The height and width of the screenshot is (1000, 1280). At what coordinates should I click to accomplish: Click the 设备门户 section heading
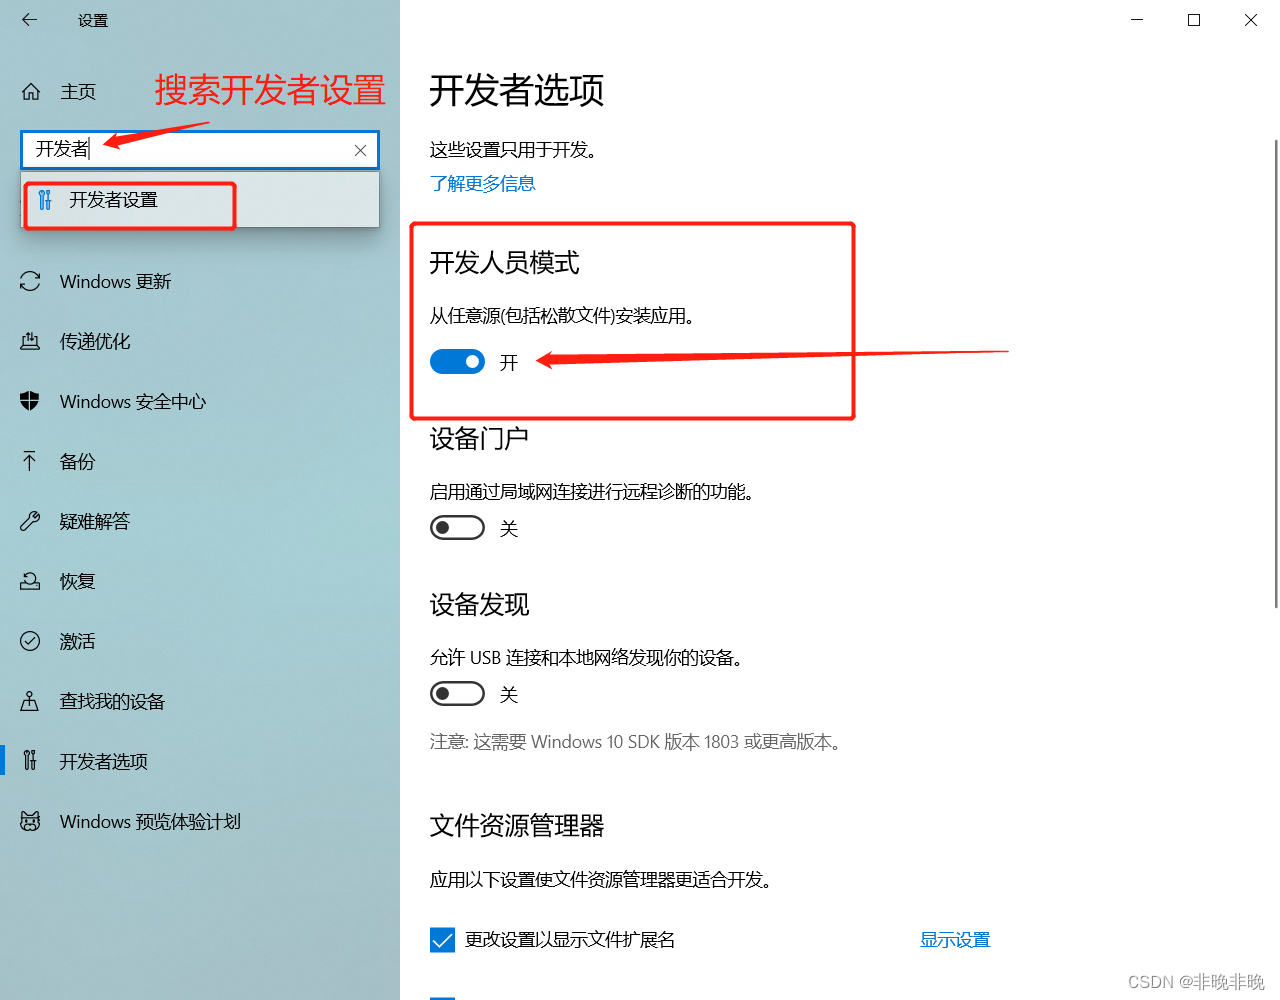tap(479, 439)
